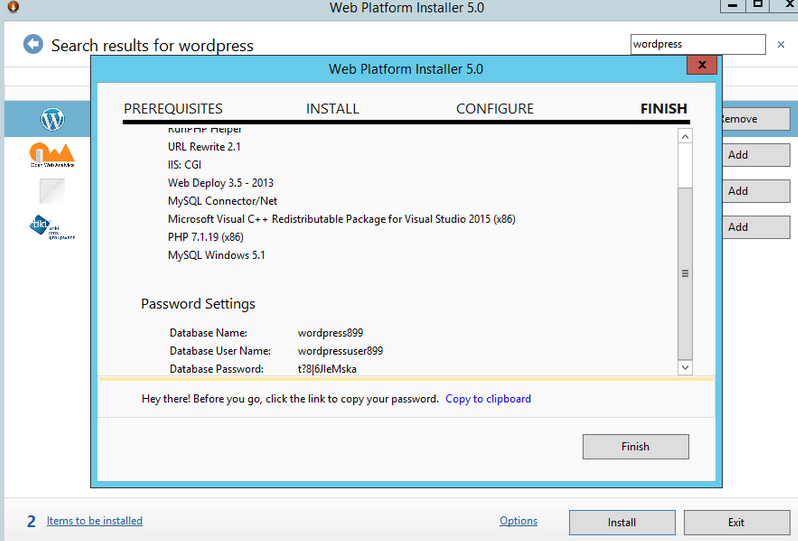Screen dimensions: 798x541
Task: Click the Finish button
Action: [x=636, y=446]
